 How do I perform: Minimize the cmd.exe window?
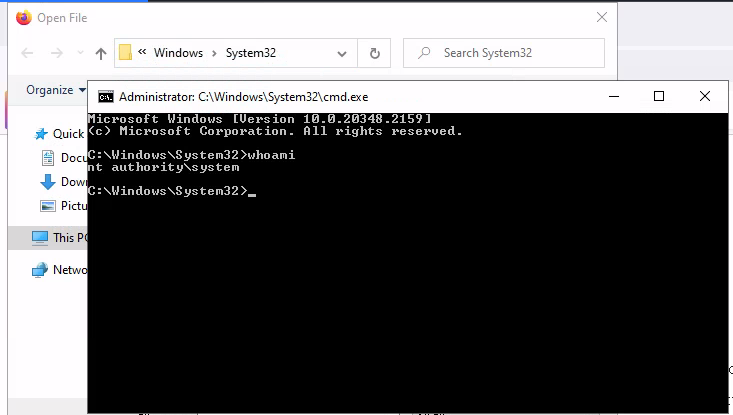click(x=614, y=96)
